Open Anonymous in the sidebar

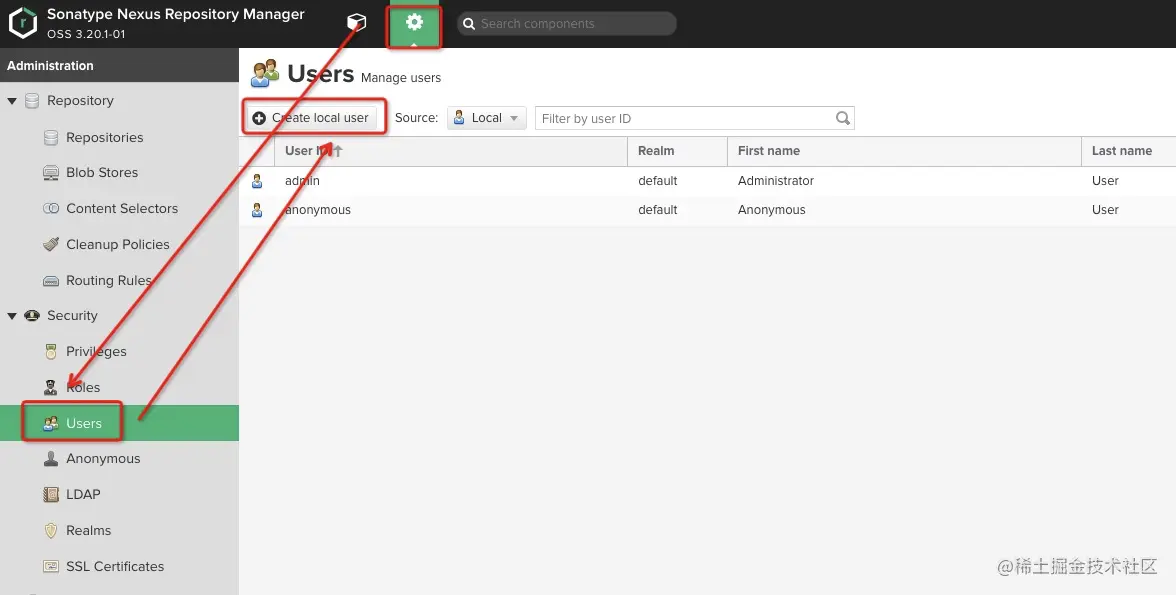pyautogui.click(x=103, y=458)
